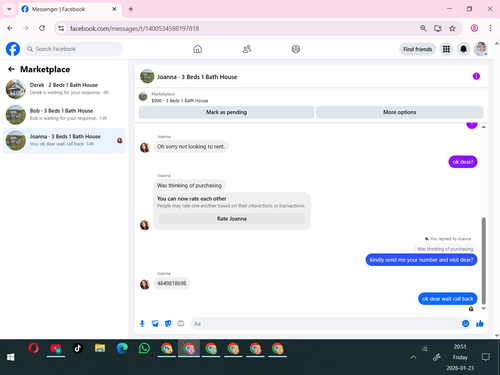Click the voice clip microphone icon
The width and height of the screenshot is (500, 375).
(x=142, y=323)
